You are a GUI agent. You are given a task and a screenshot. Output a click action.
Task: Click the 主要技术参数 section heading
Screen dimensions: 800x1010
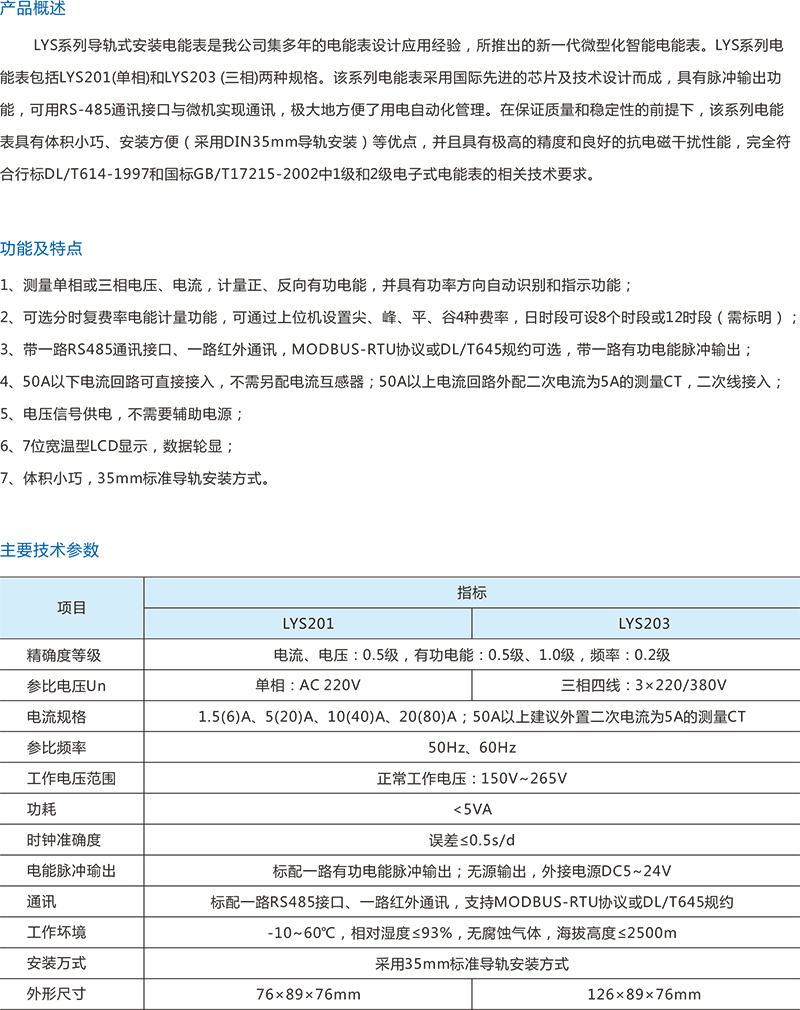49,549
